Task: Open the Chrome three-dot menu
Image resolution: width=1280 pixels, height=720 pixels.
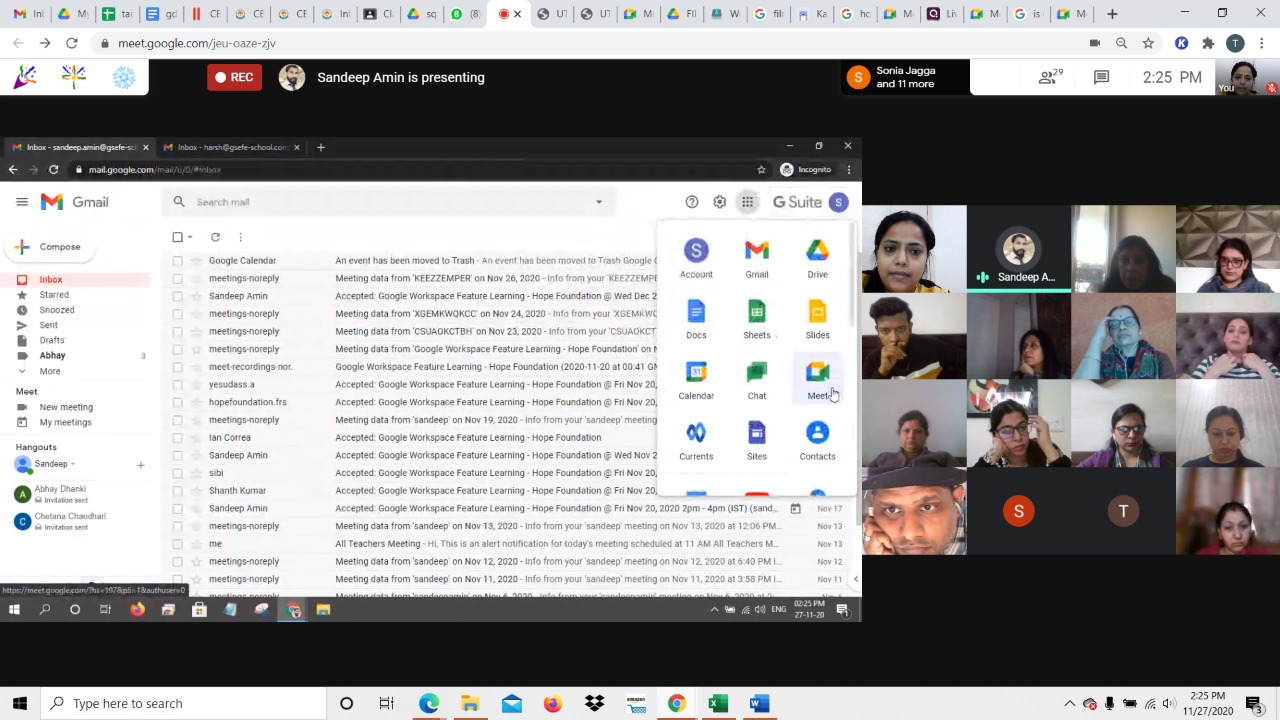Action: pos(1262,43)
